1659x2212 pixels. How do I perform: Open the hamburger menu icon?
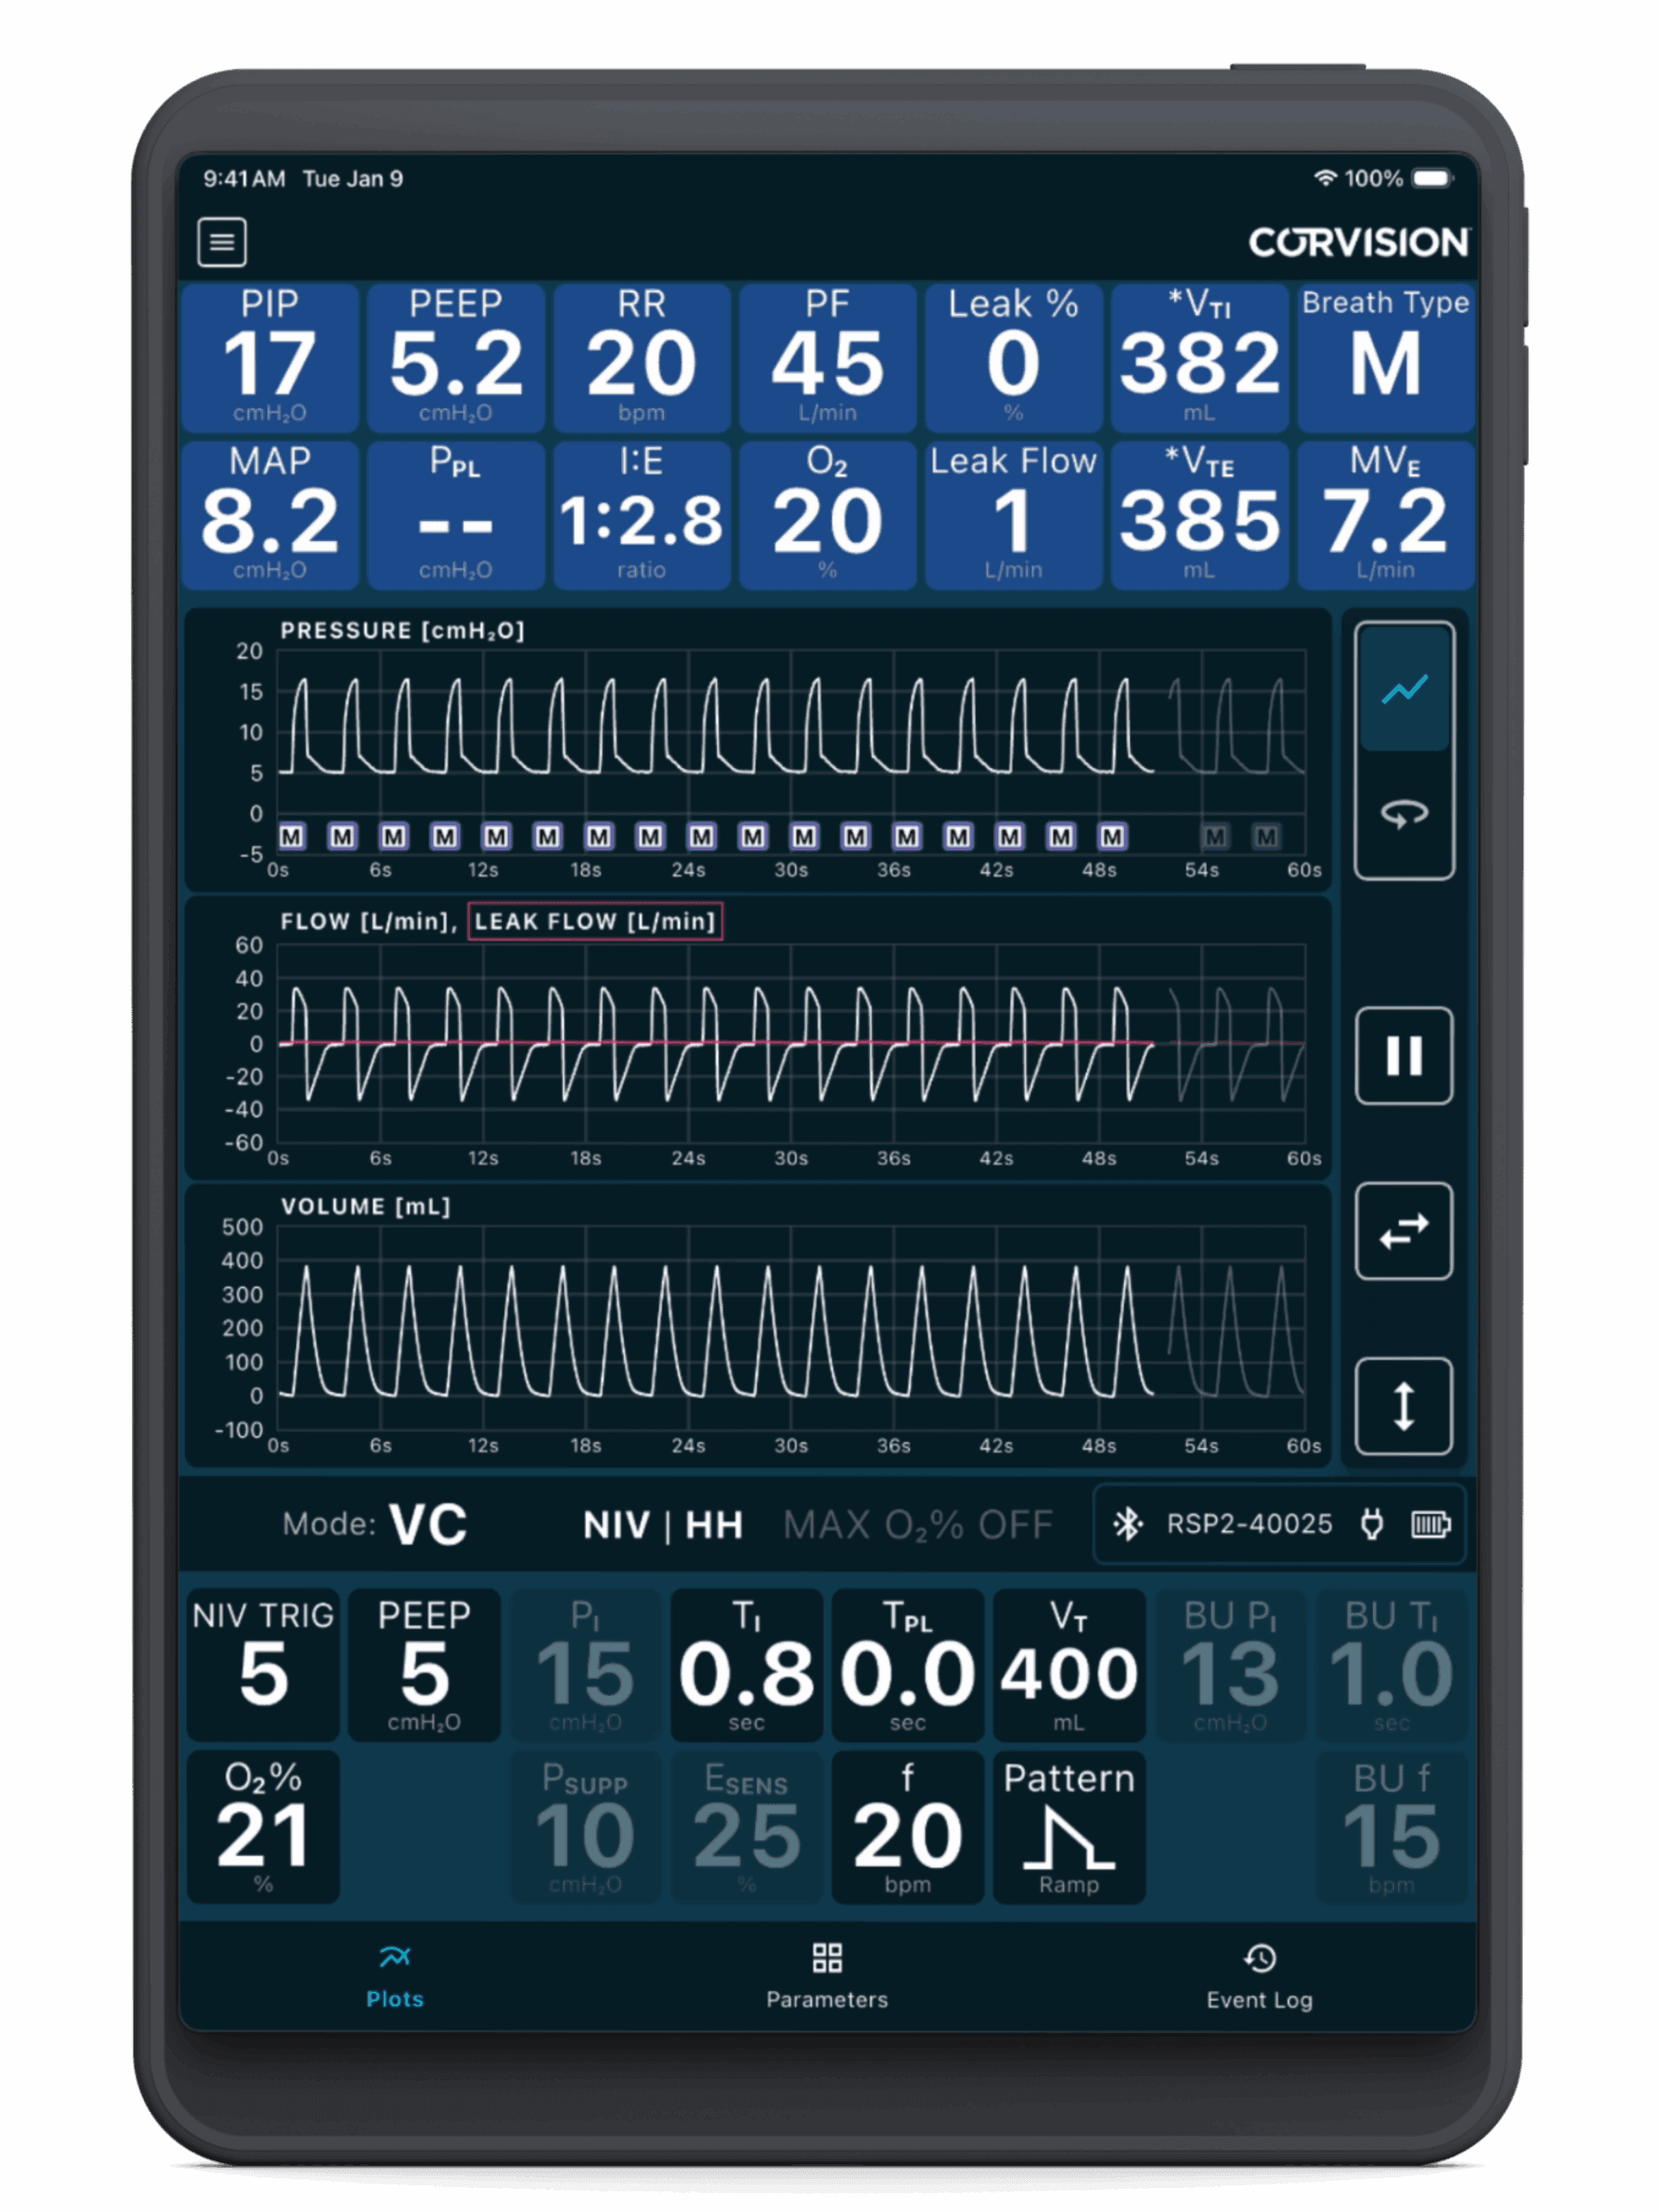click(222, 242)
